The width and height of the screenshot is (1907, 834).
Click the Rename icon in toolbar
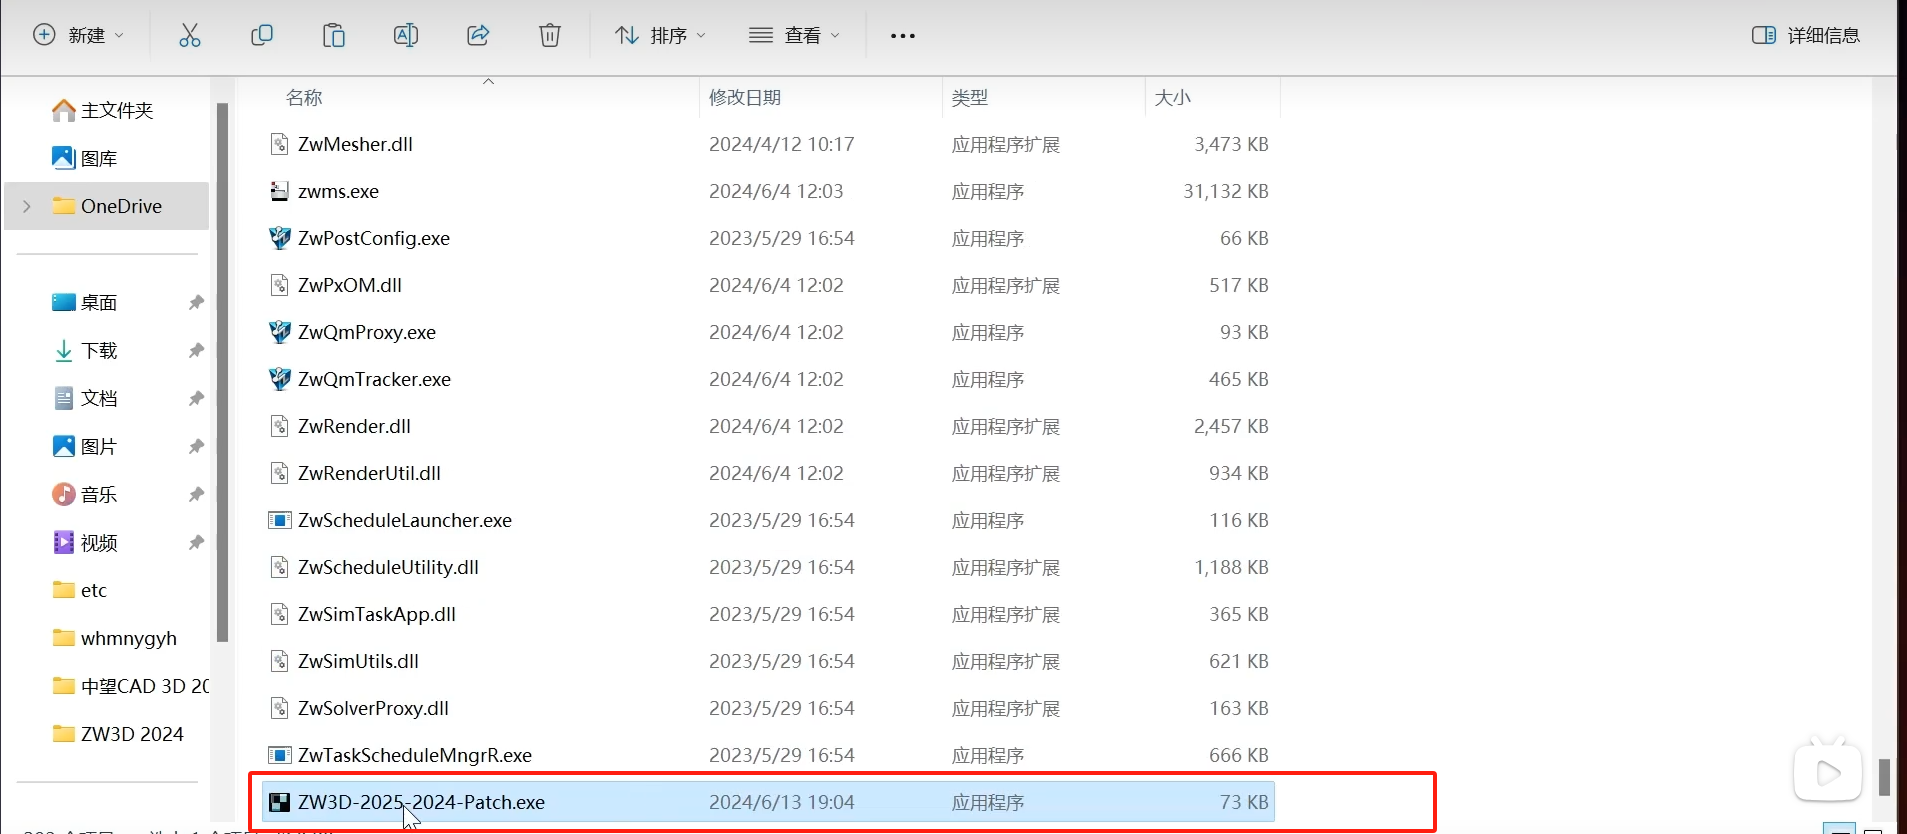point(406,36)
